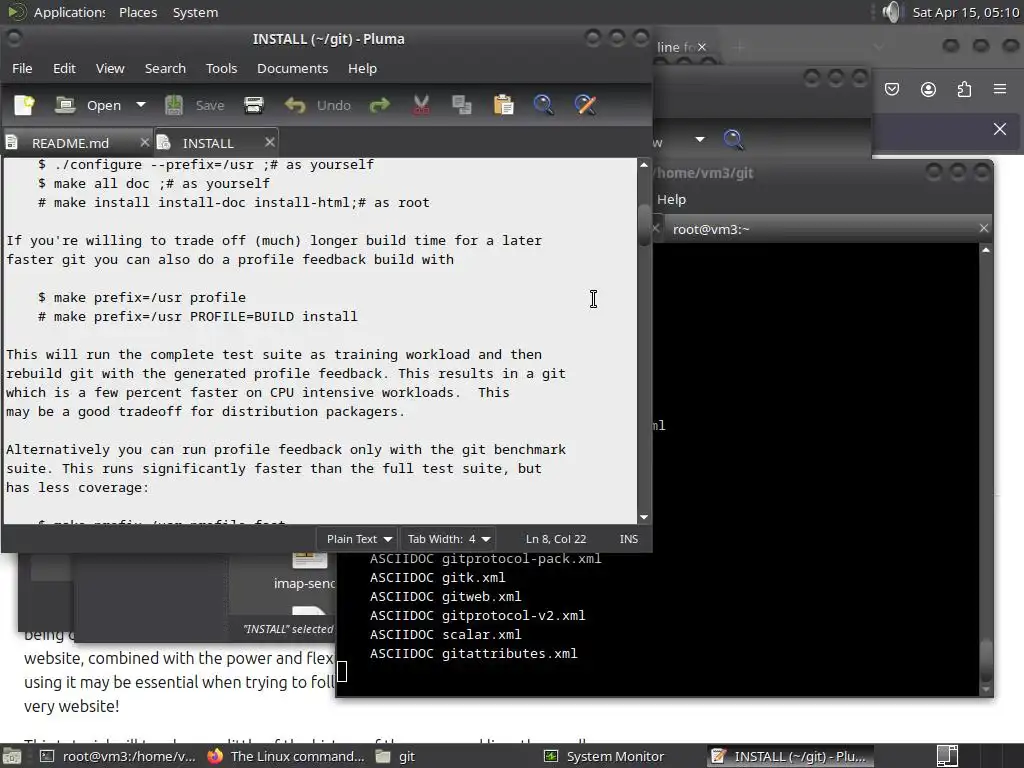Screen dimensions: 1024x768
Task: Open the Documents menu
Action: click(x=293, y=69)
